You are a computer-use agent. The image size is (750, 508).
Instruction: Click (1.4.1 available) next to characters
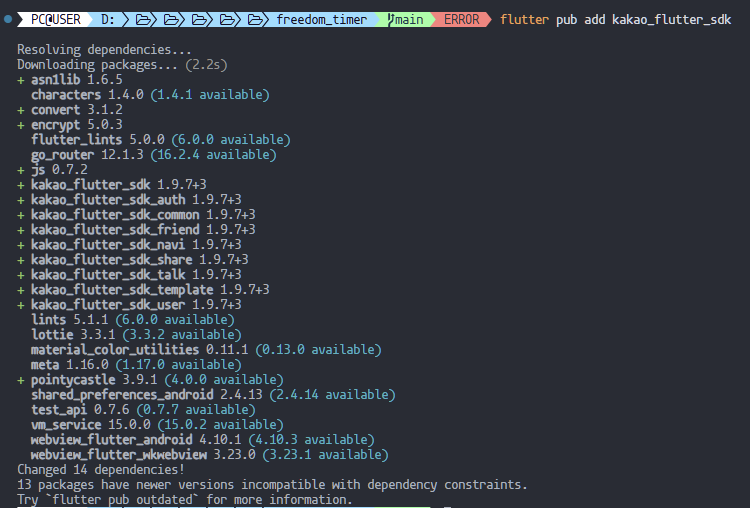coord(210,95)
